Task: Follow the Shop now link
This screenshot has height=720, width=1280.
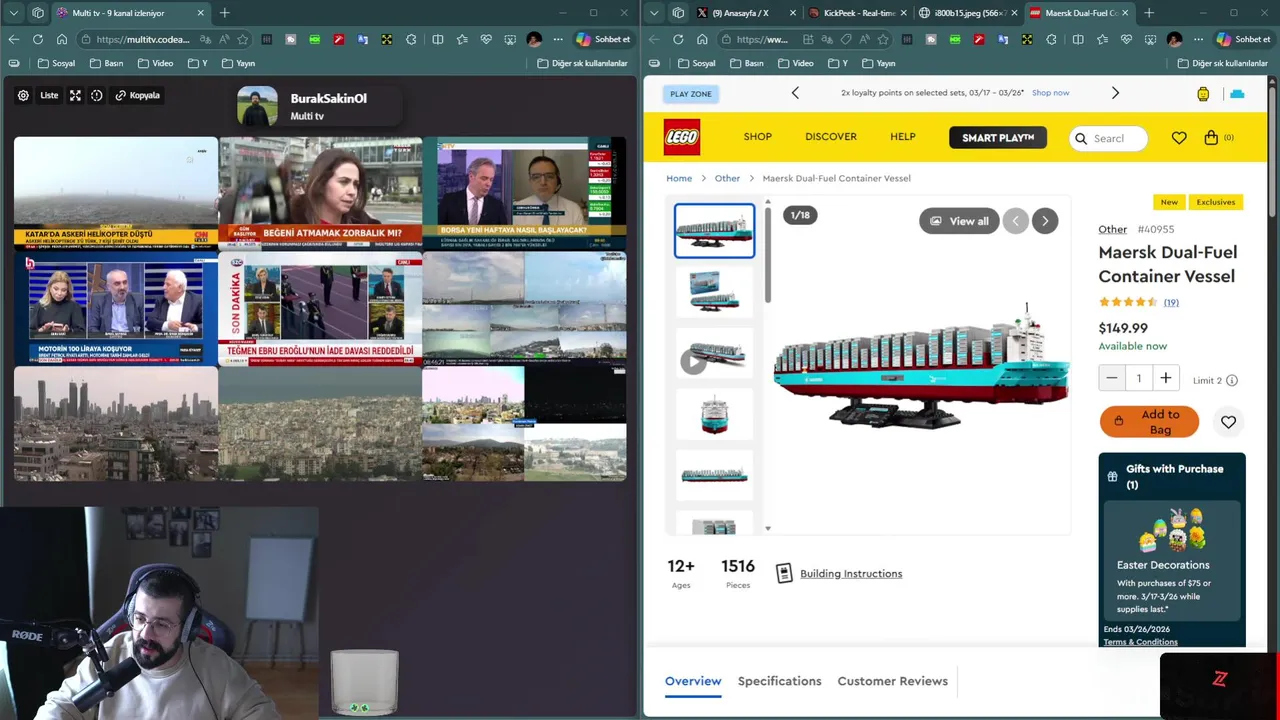Action: pyautogui.click(x=1050, y=93)
